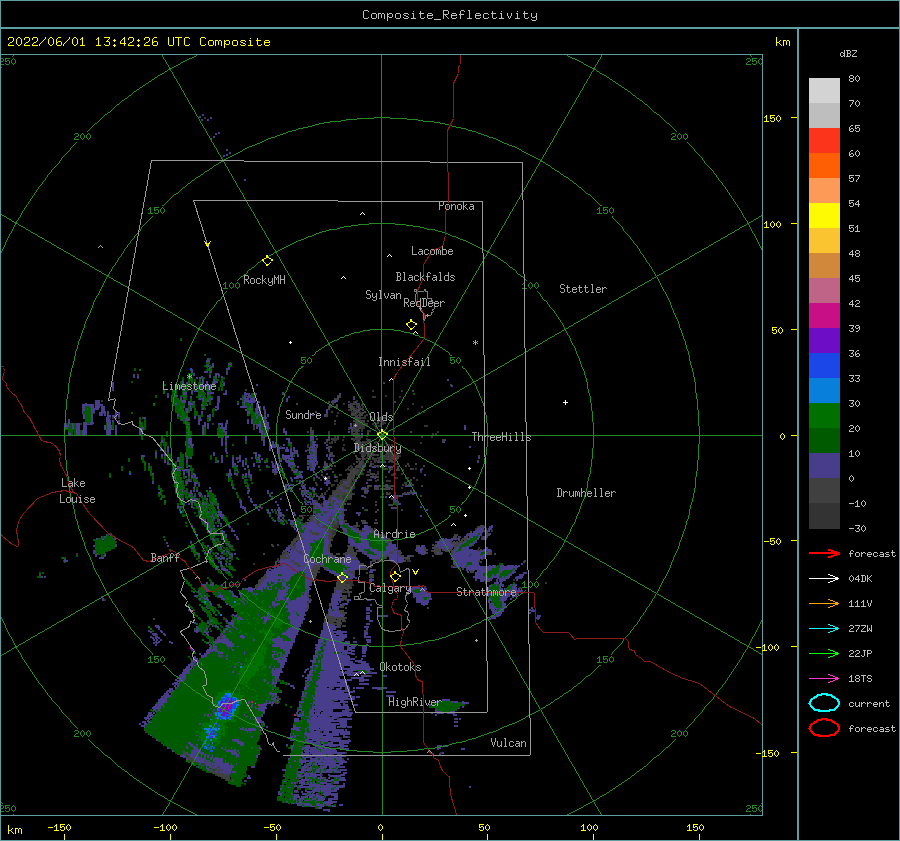Click the cyan 27ZW arrow icon
900x841 pixels.
pos(824,629)
